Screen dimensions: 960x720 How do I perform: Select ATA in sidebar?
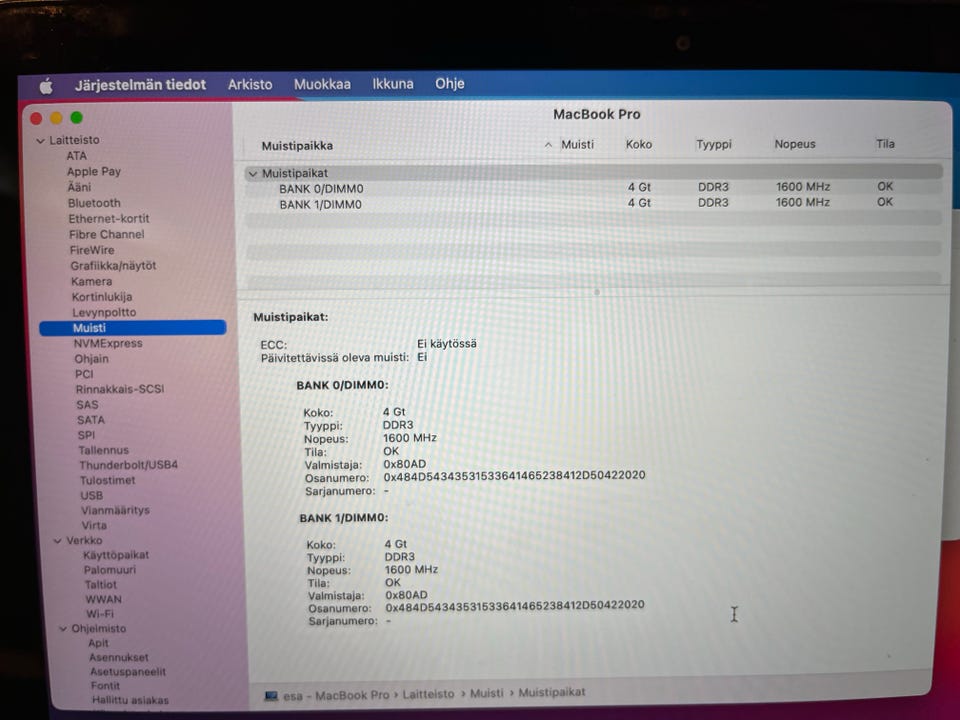[77, 156]
